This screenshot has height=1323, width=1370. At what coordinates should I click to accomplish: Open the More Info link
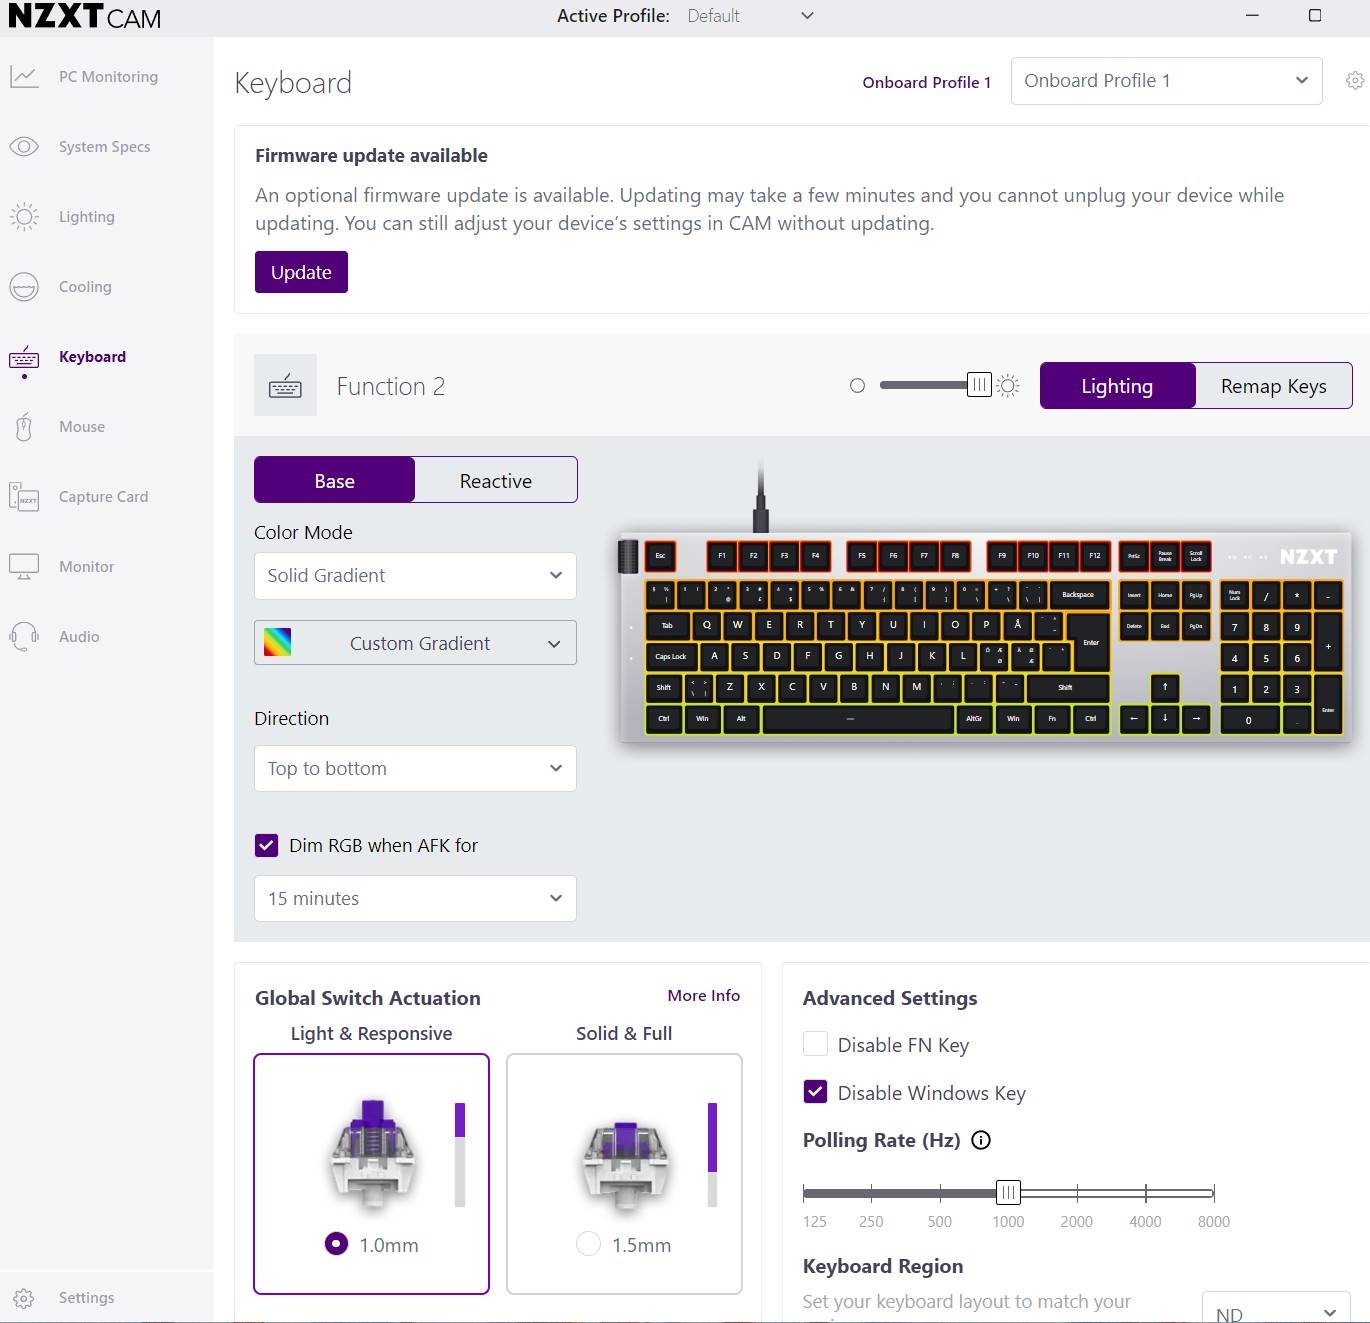pyautogui.click(x=703, y=996)
